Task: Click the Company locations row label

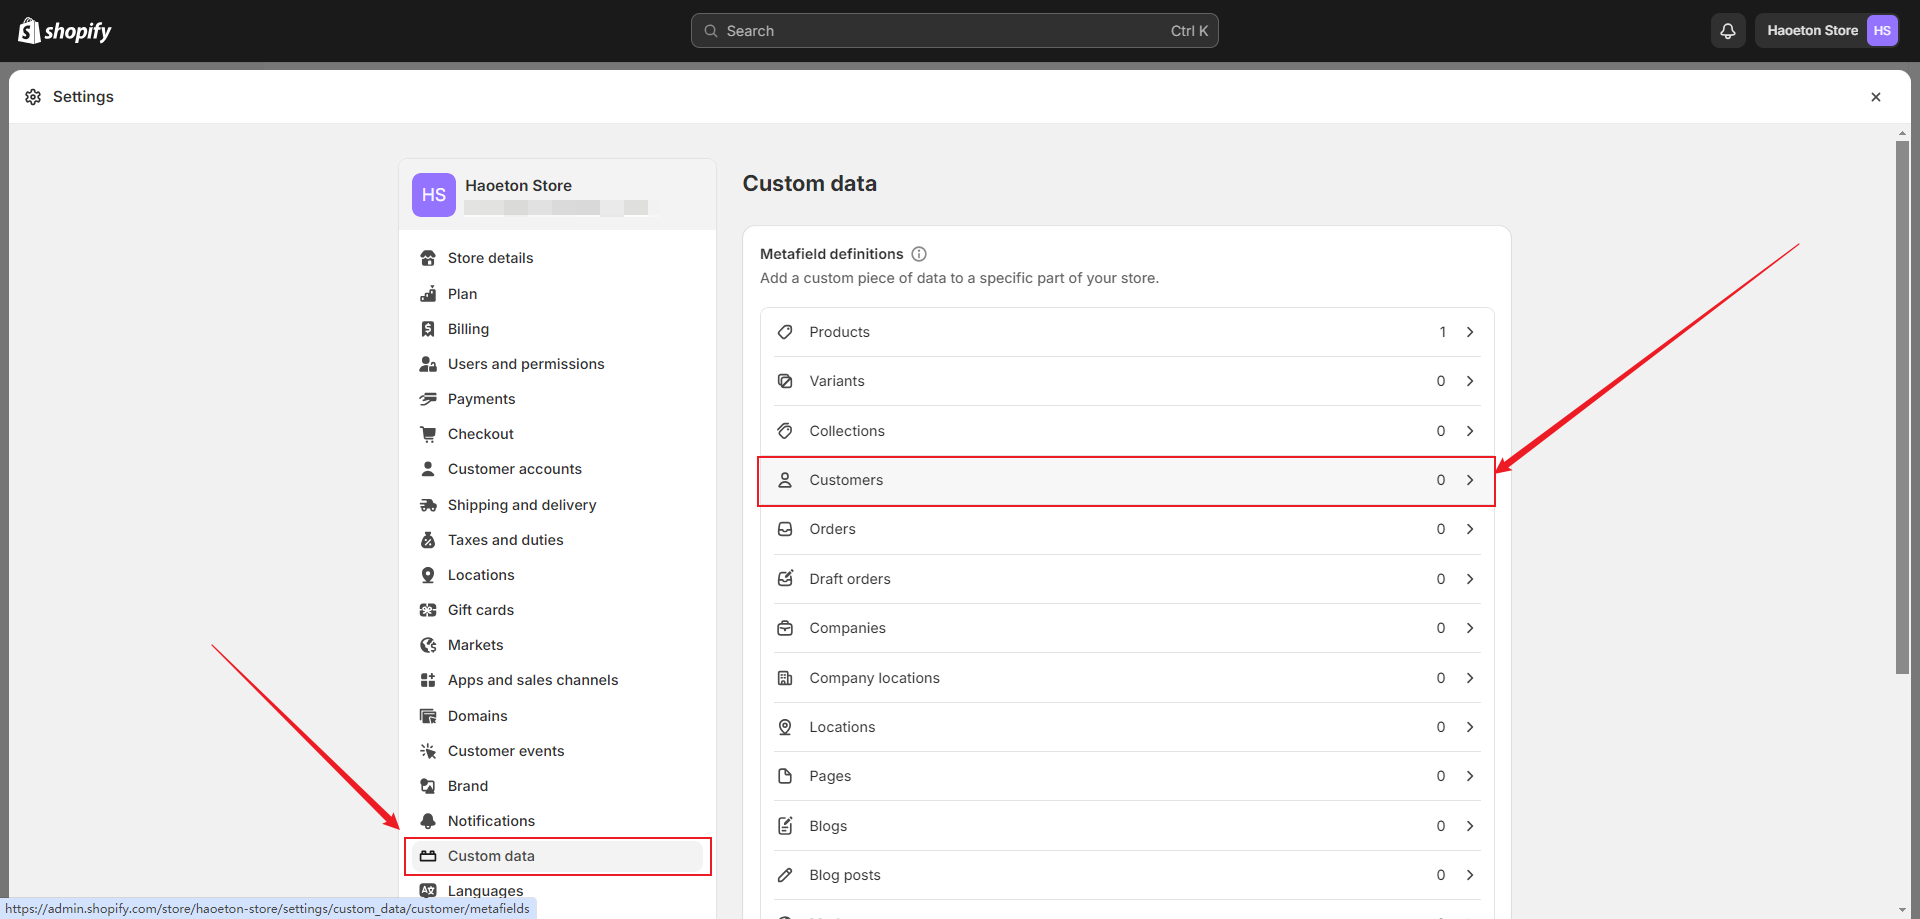Action: click(875, 678)
